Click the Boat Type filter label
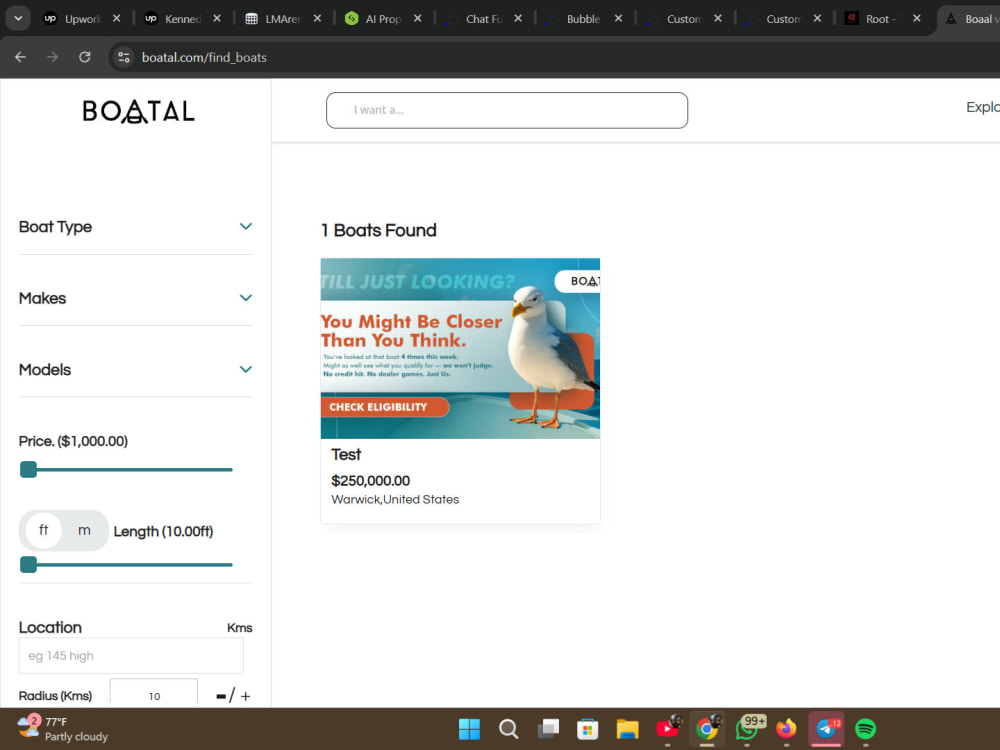 (55, 227)
